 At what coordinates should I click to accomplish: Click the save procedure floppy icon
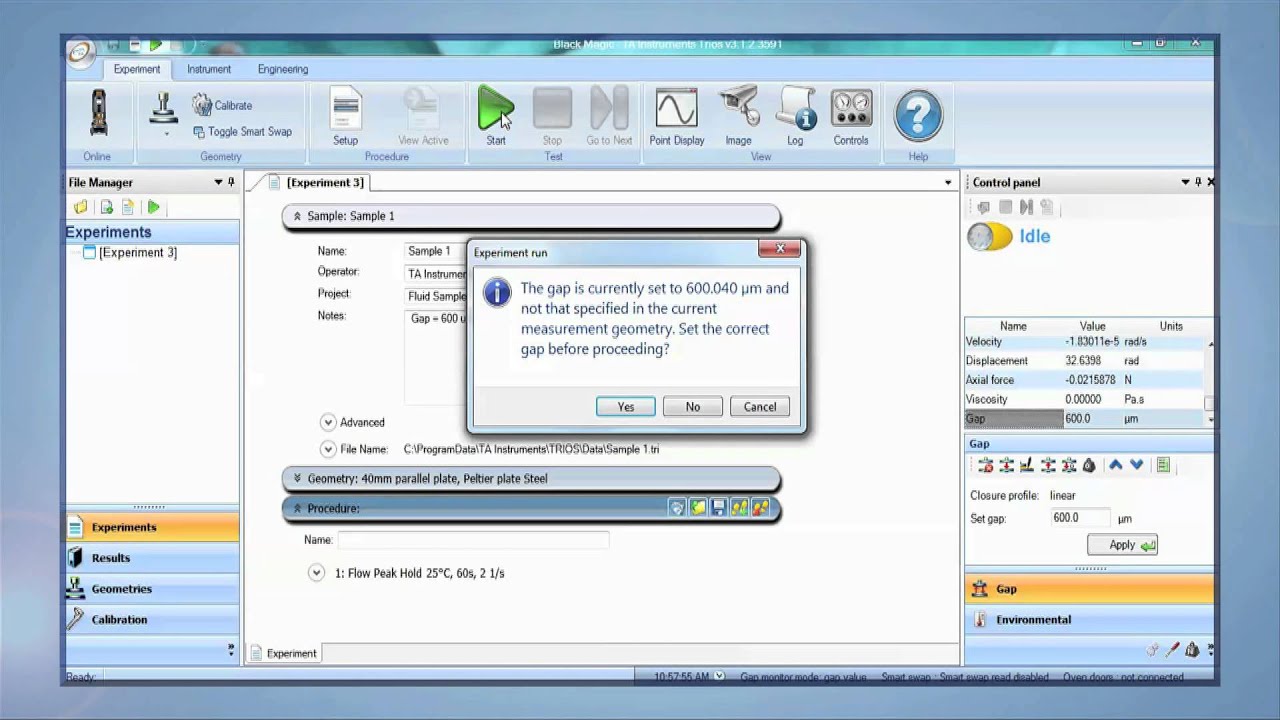point(718,508)
